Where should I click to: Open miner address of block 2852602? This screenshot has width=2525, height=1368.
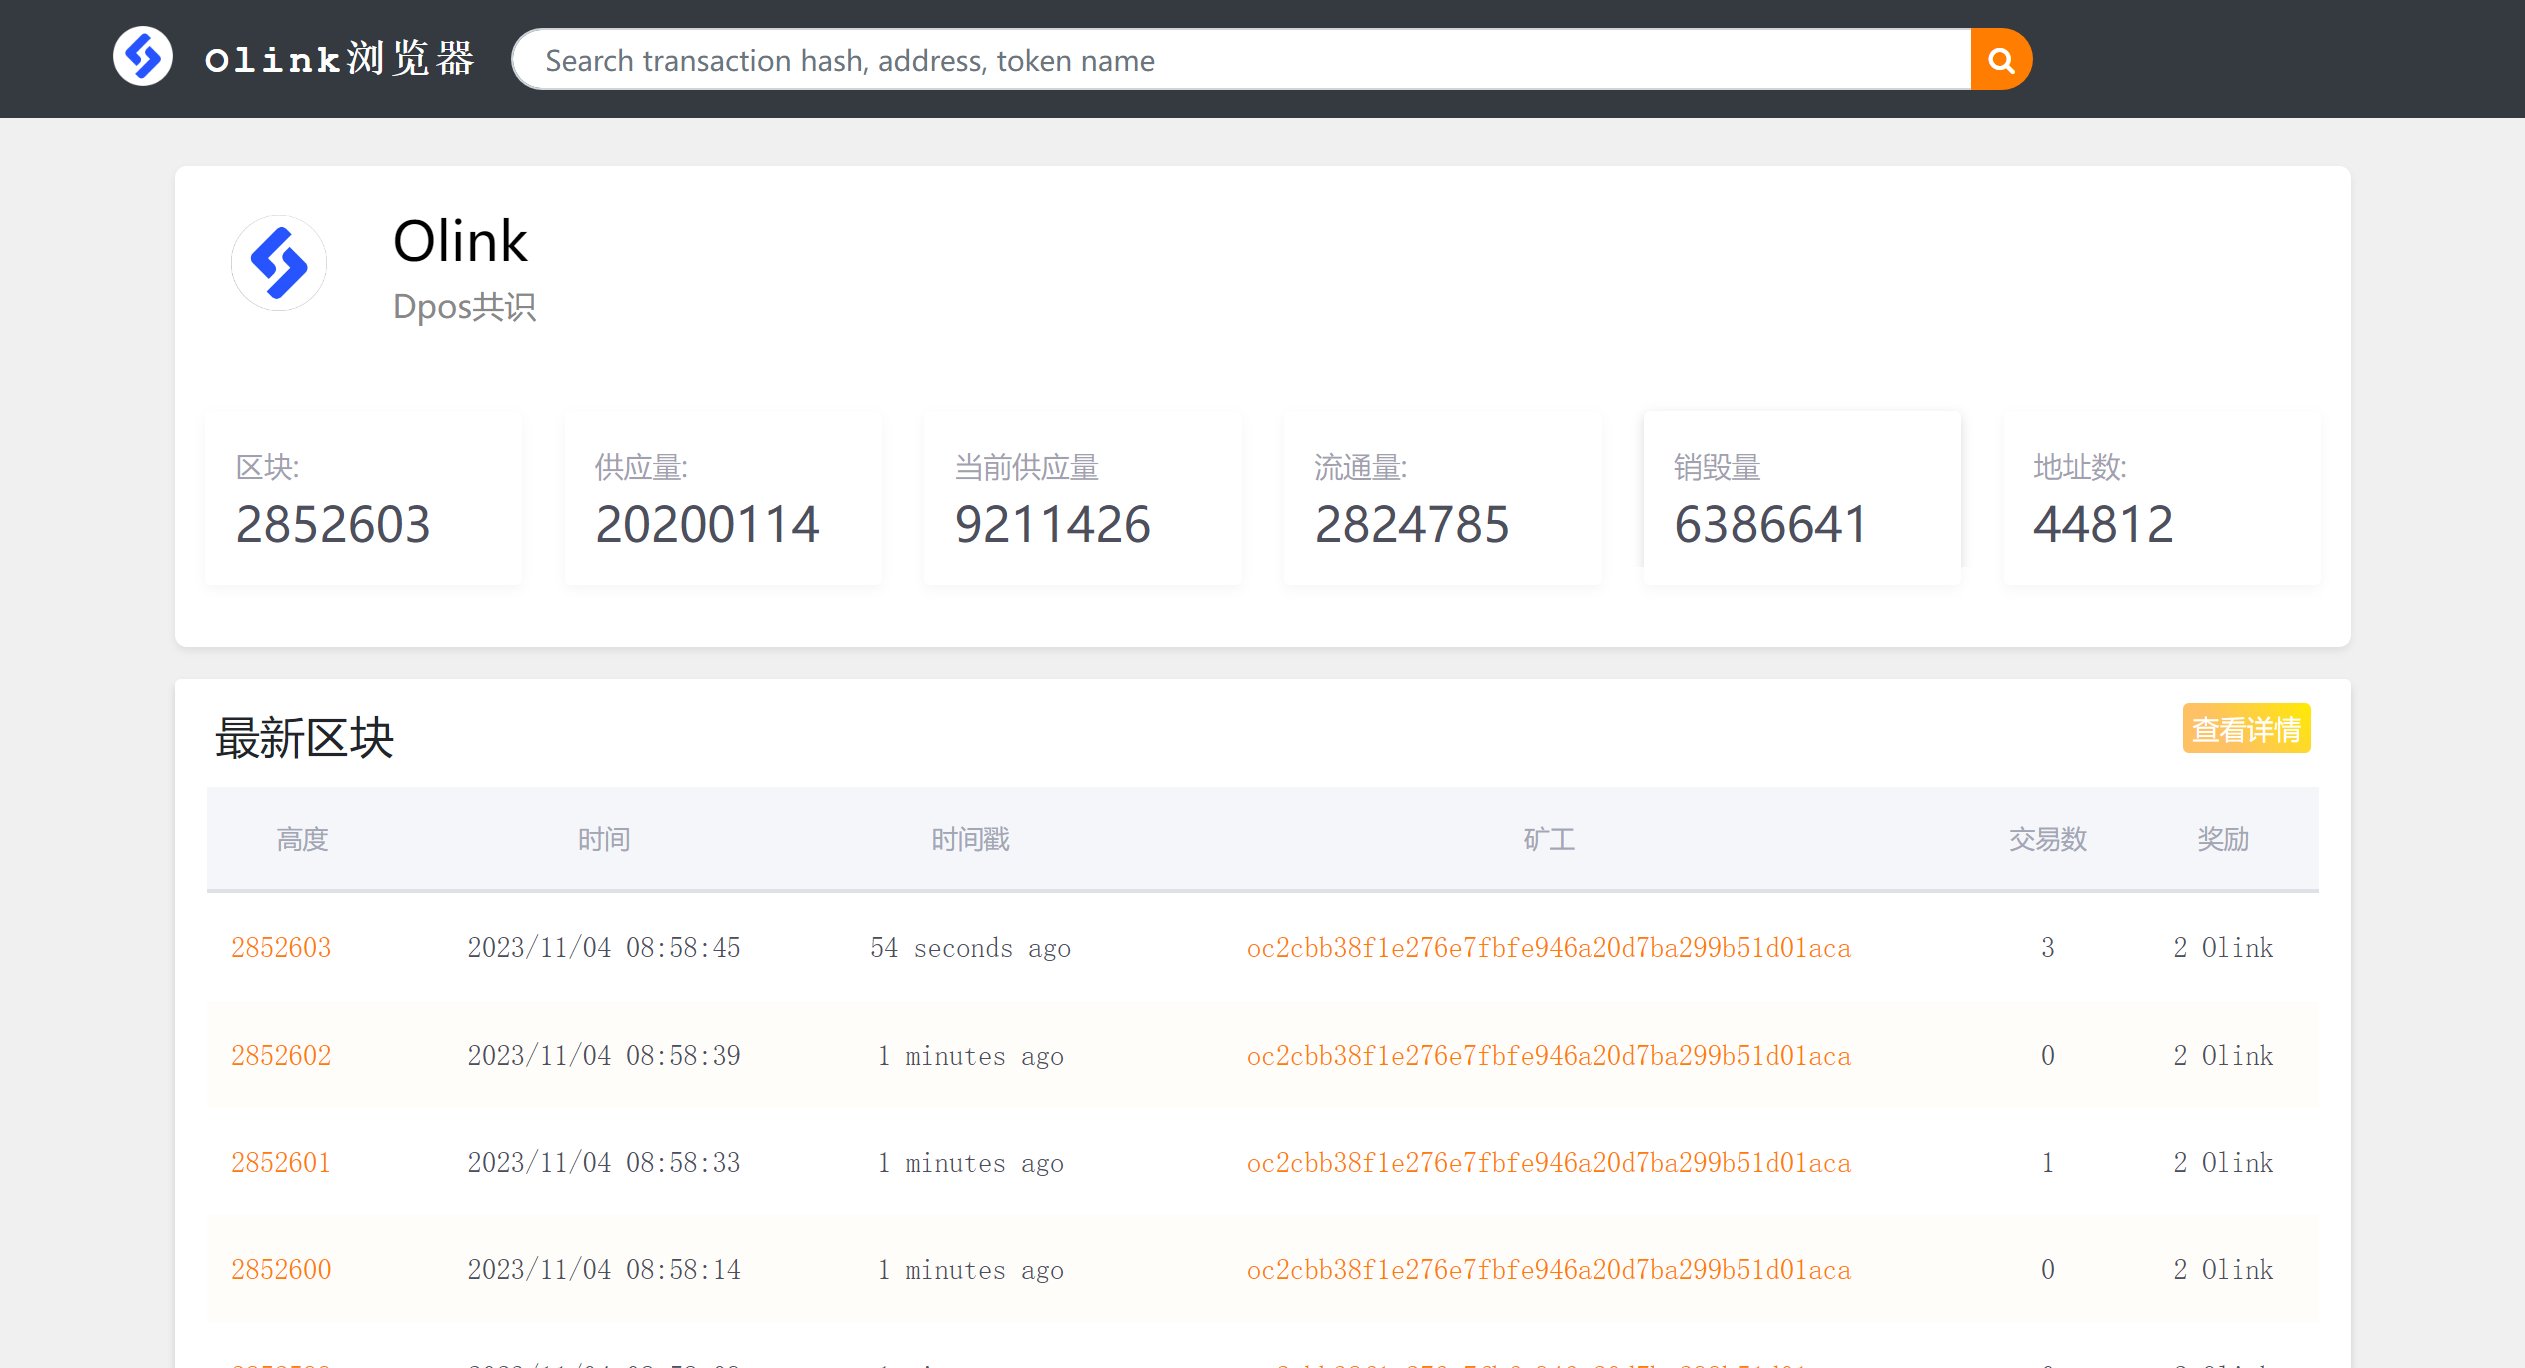pos(1548,1056)
